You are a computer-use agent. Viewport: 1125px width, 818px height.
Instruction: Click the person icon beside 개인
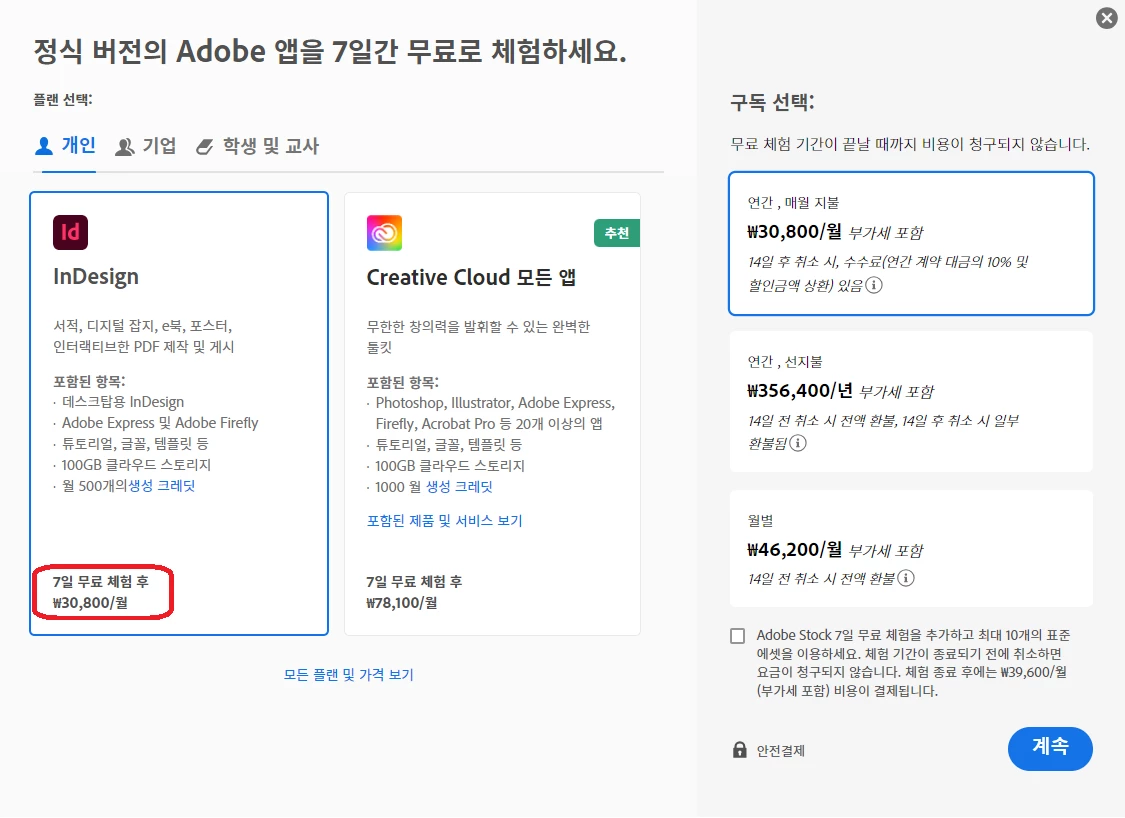(44, 146)
